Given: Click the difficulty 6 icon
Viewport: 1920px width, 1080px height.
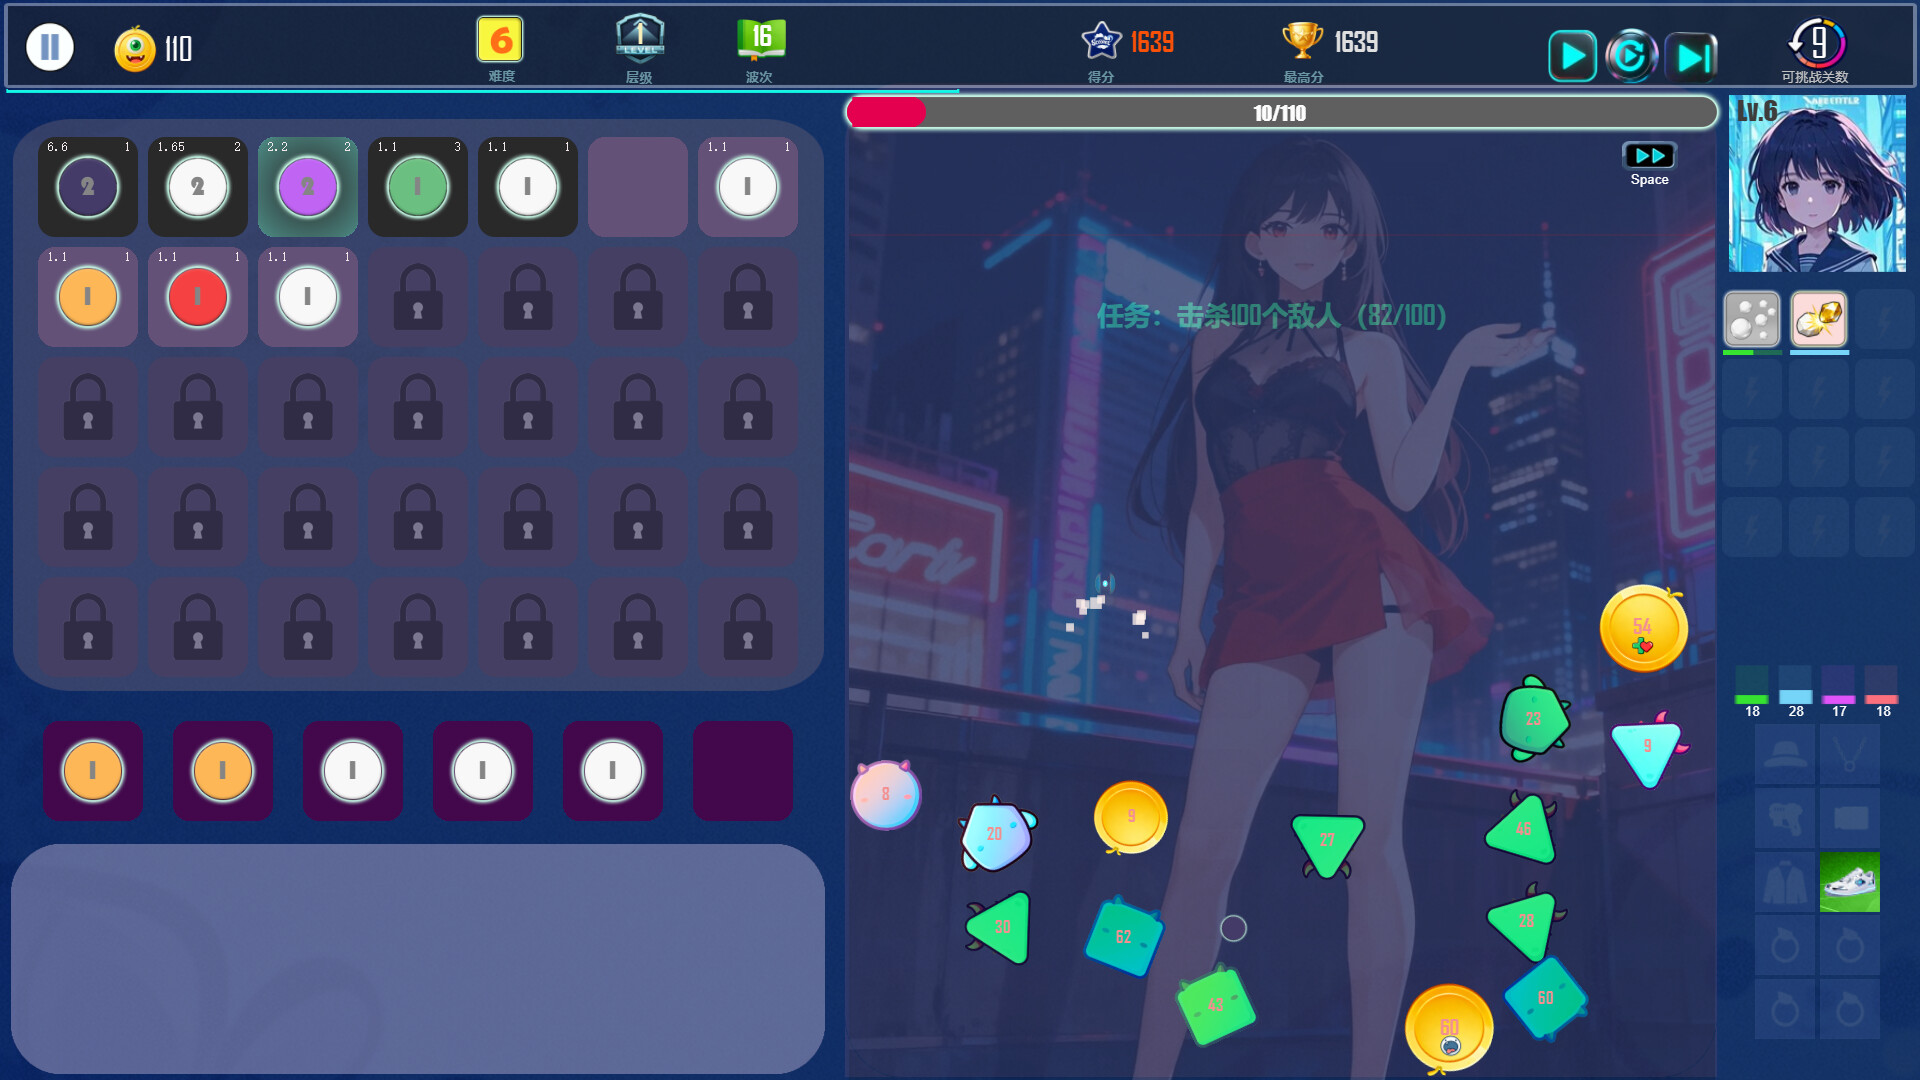Looking at the screenshot, I should (x=500, y=41).
